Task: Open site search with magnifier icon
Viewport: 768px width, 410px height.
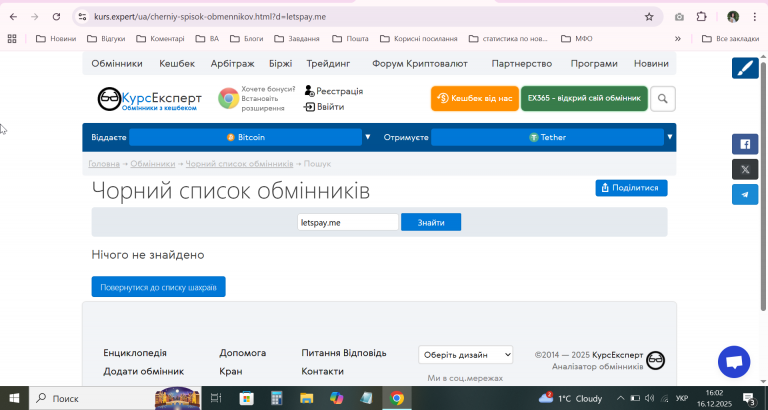Action: pos(663,98)
